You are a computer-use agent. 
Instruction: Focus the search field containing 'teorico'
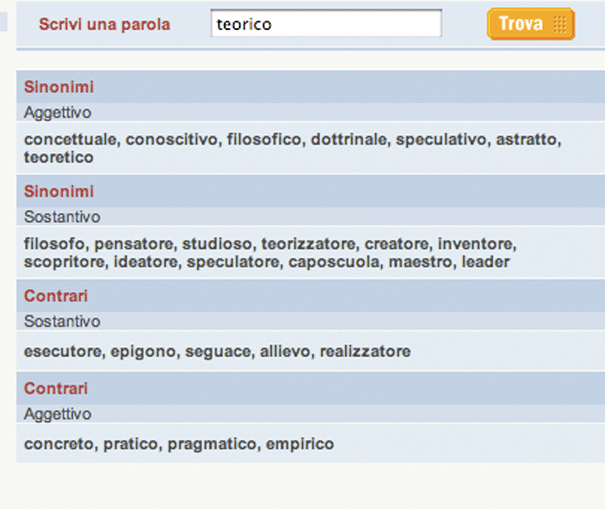tap(326, 24)
